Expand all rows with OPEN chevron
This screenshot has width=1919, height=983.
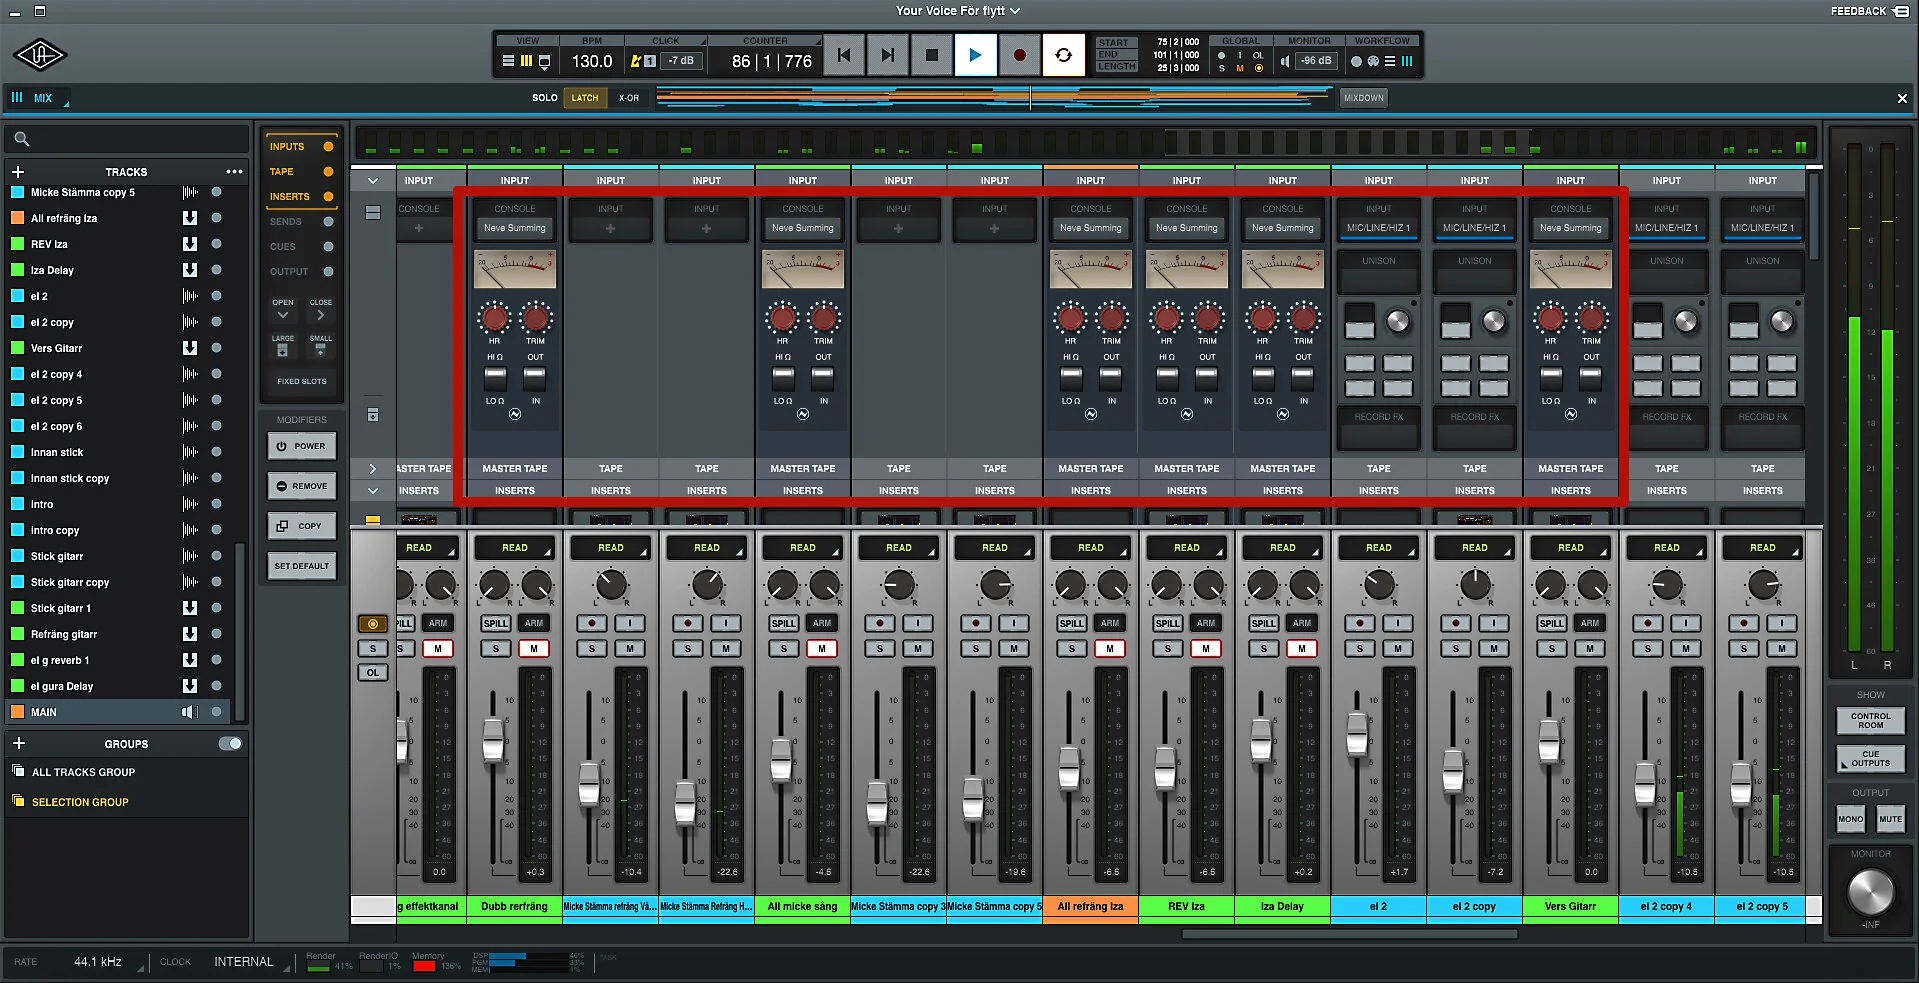pos(283,315)
